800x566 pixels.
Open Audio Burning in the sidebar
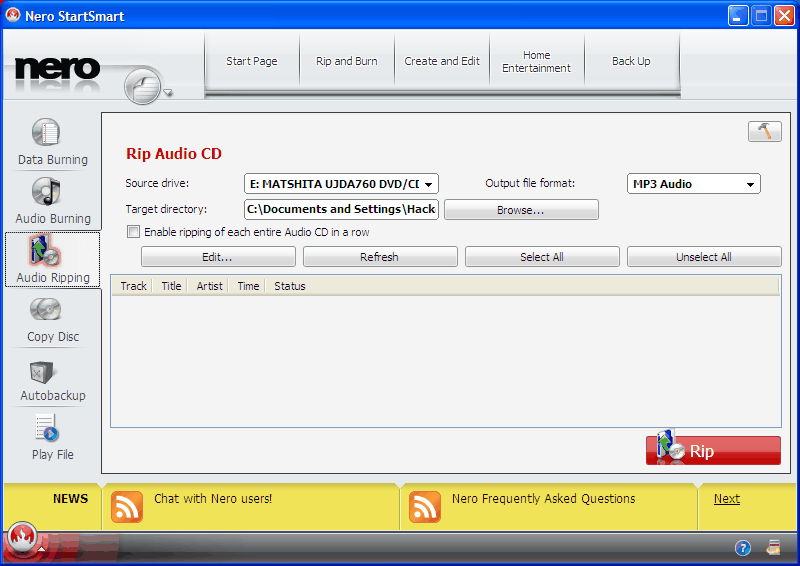tap(53, 201)
